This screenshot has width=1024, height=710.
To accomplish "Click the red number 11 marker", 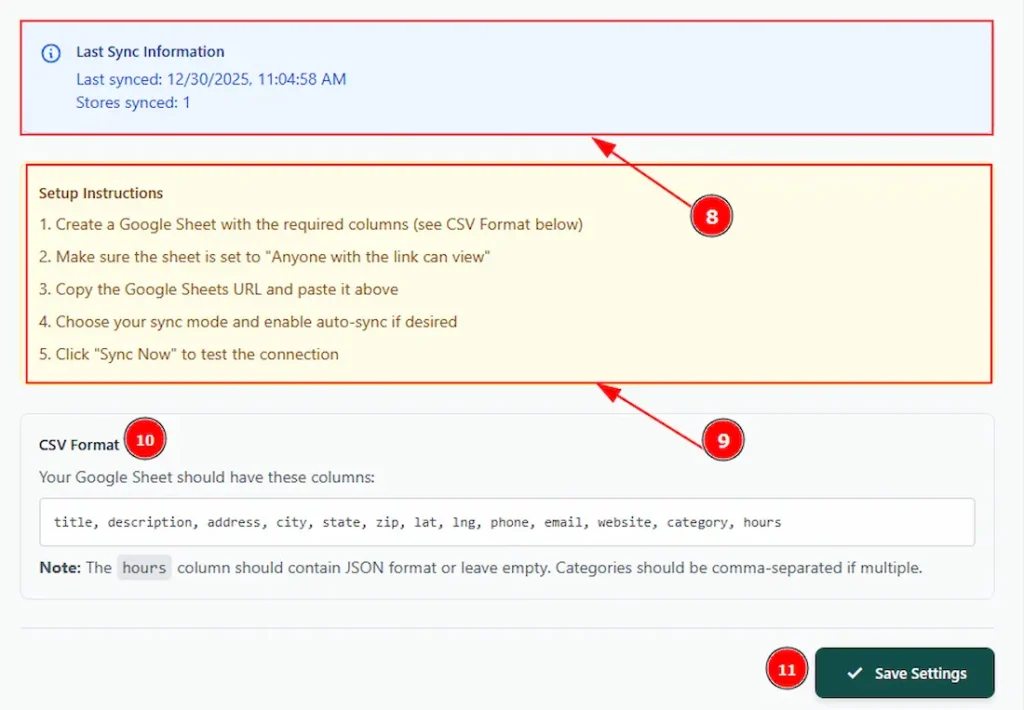I will [787, 670].
